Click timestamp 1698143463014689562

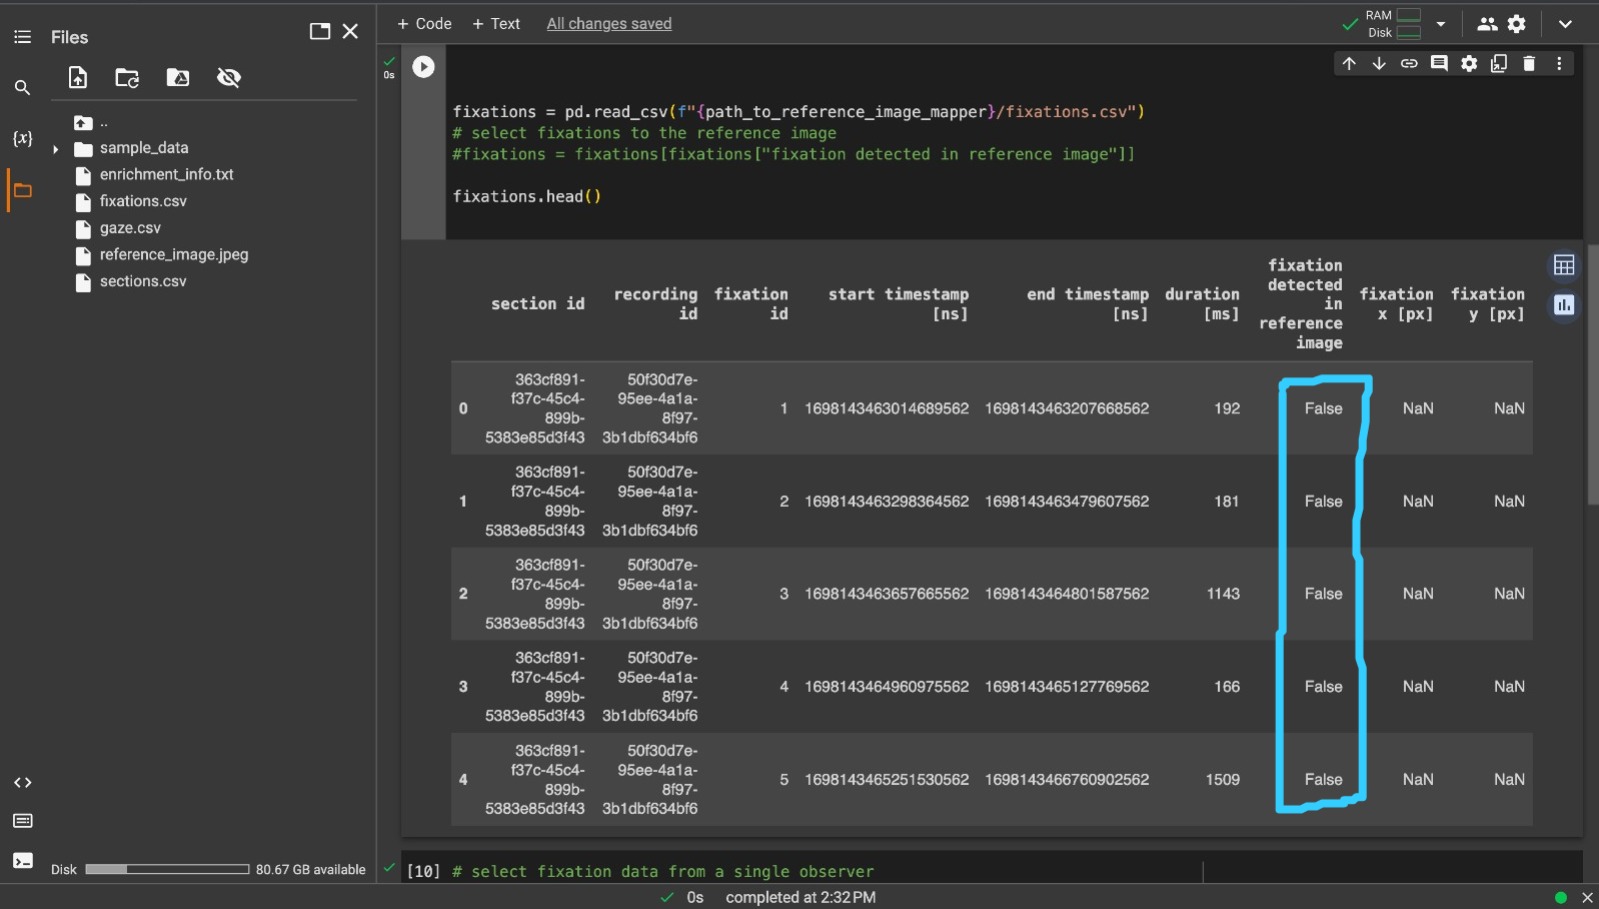pos(886,409)
